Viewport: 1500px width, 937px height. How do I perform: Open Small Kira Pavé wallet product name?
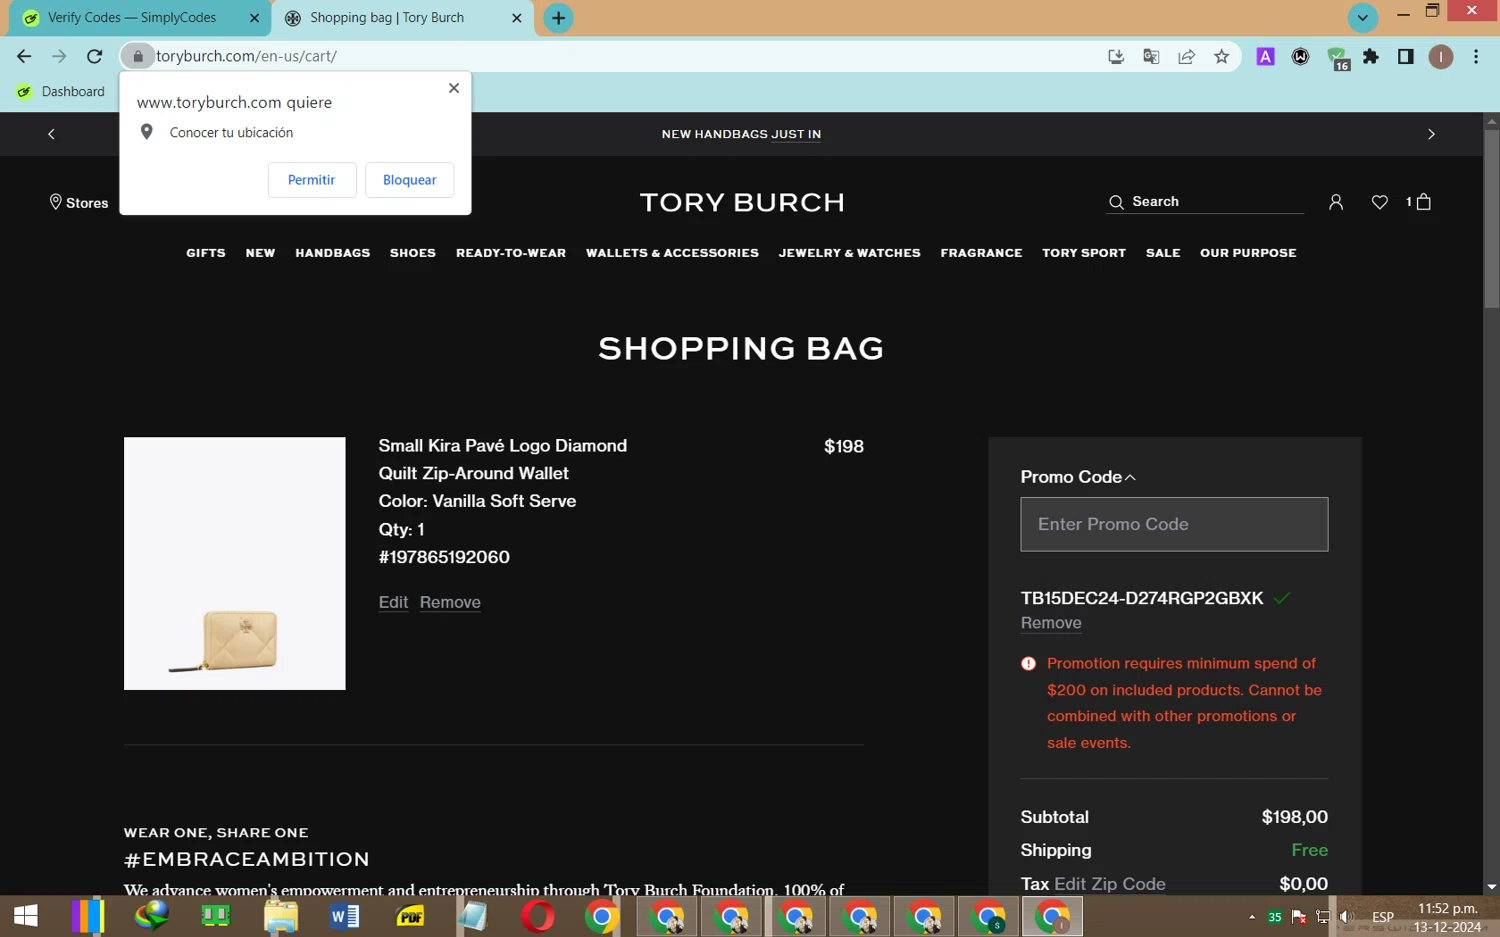click(x=503, y=459)
